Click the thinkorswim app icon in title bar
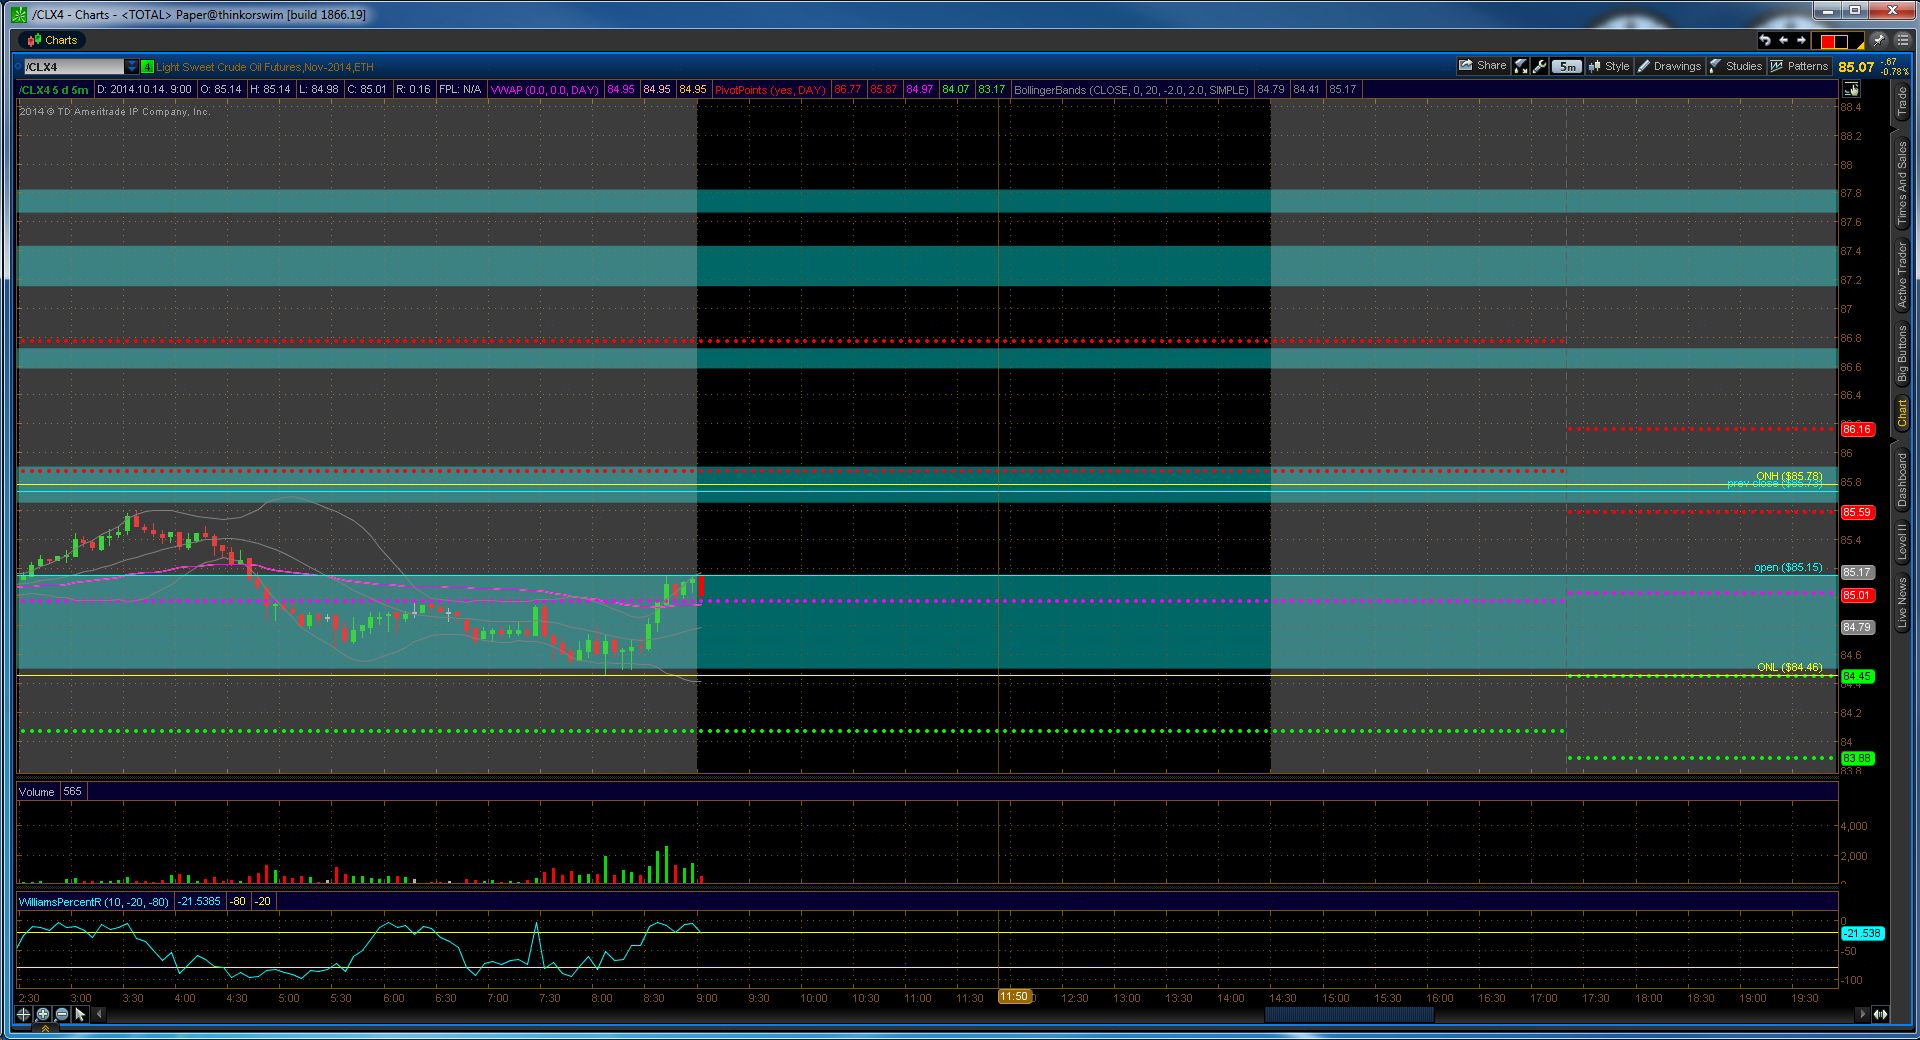This screenshot has width=1920, height=1040. pos(18,14)
